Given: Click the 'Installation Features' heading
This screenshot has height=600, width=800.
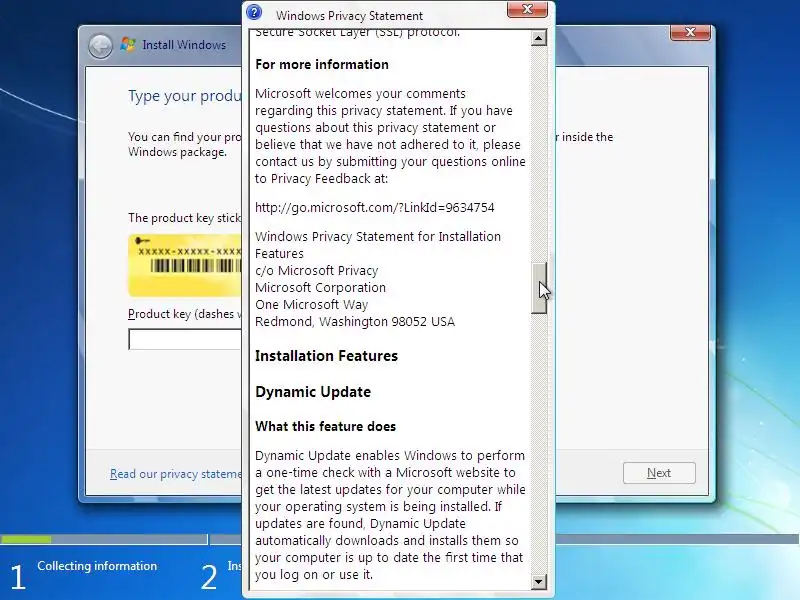Looking at the screenshot, I should [x=327, y=356].
